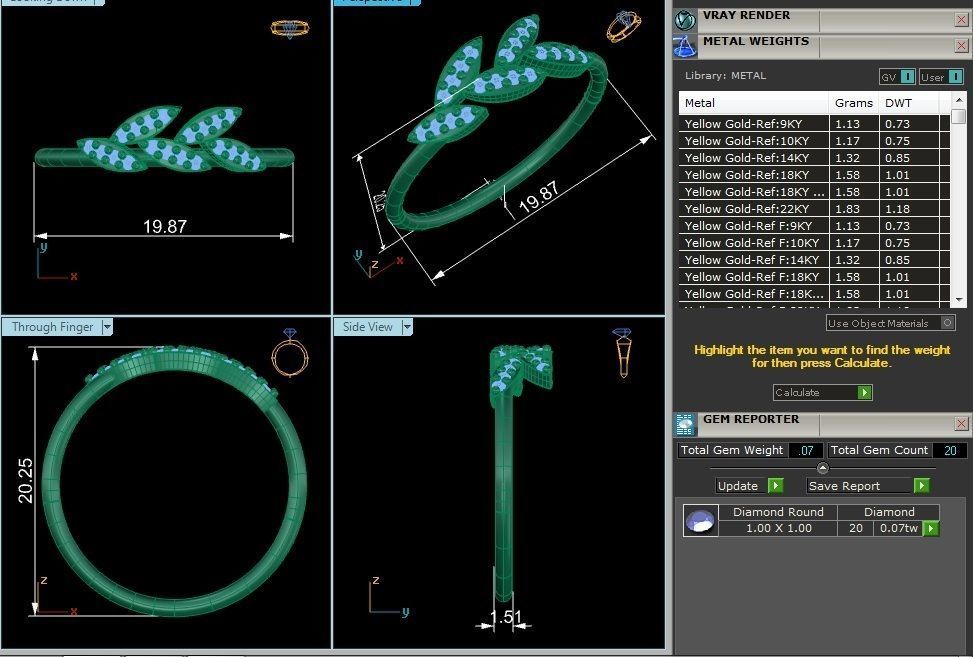Screen dimensions: 973x657
Task: Click the ring icon in the Through Finger viewport
Action: click(288, 358)
